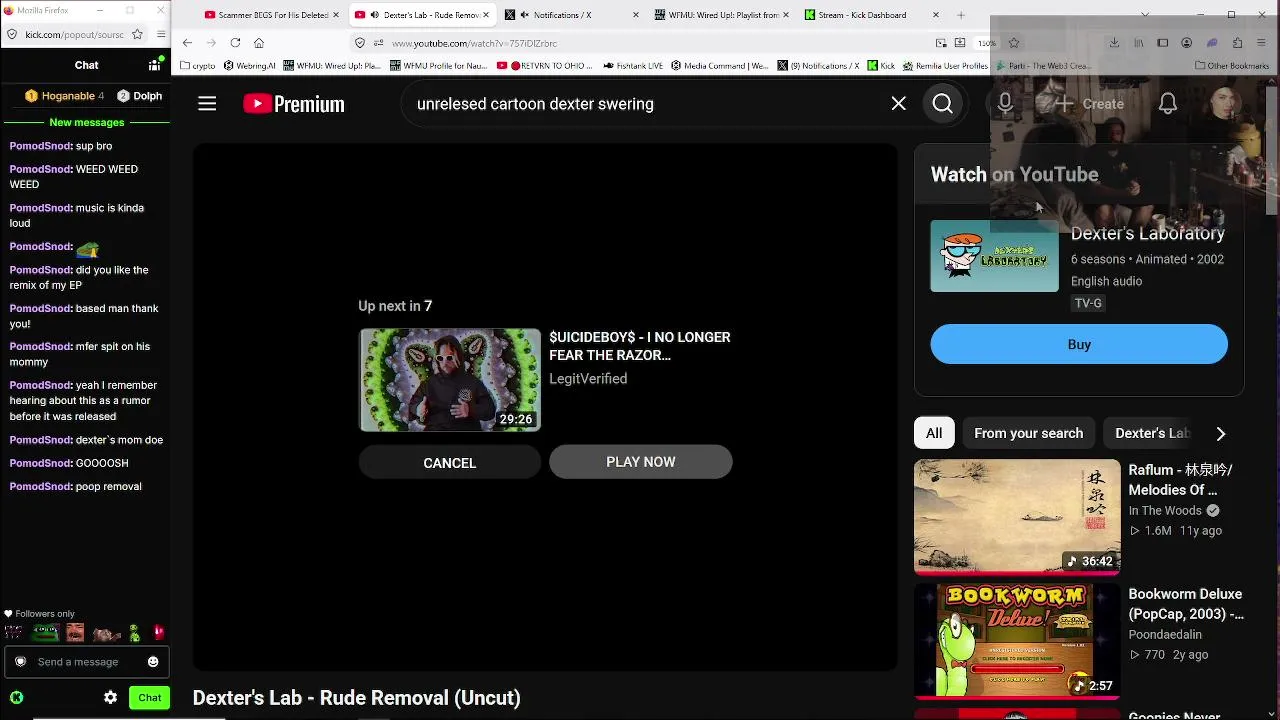1280x720 pixels.
Task: Click Play Now for next video
Action: [641, 462]
